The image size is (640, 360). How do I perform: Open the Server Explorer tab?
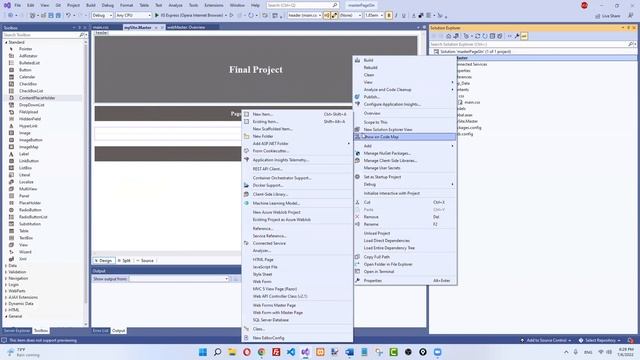[17, 331]
